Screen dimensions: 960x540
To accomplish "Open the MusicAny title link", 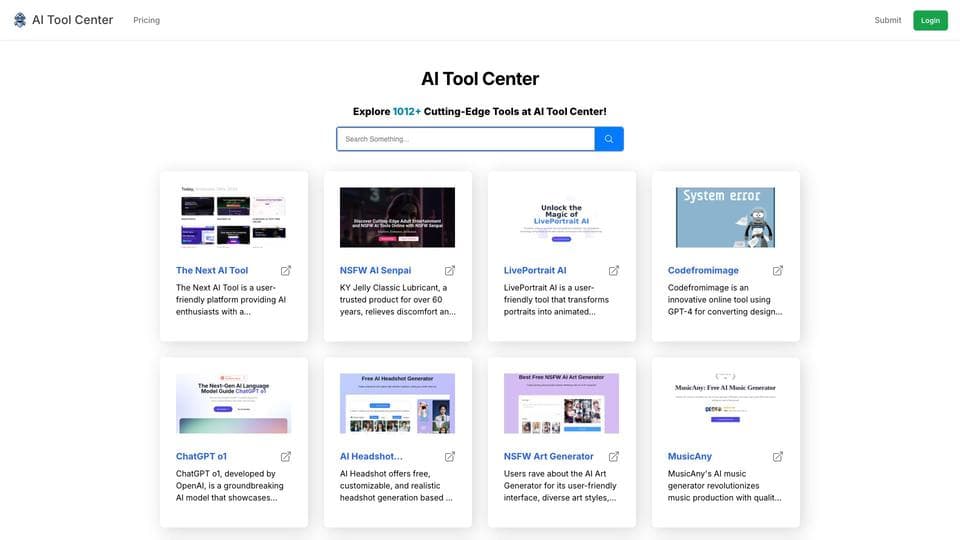I will point(689,457).
